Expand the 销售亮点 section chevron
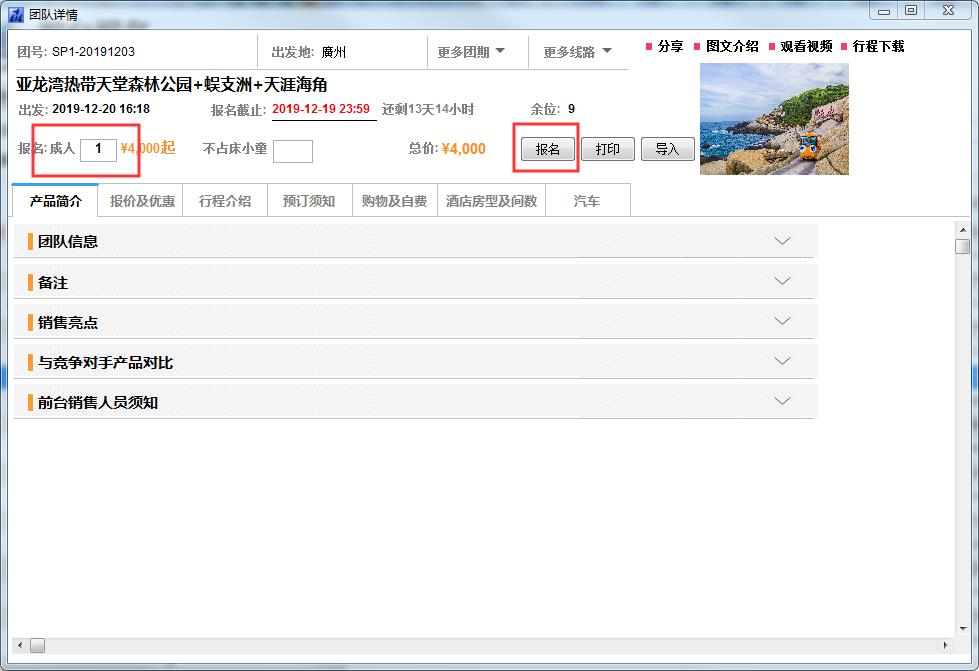 click(x=782, y=321)
